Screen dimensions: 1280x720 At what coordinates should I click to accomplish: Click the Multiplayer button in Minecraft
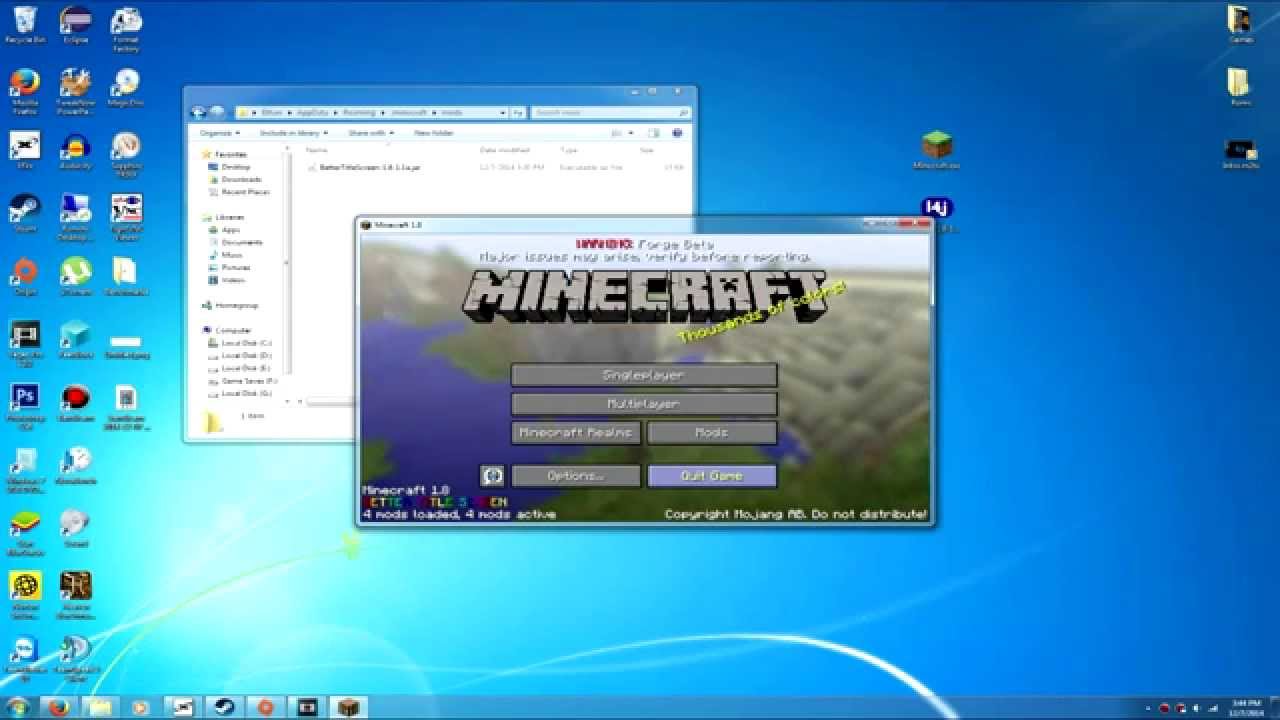644,404
